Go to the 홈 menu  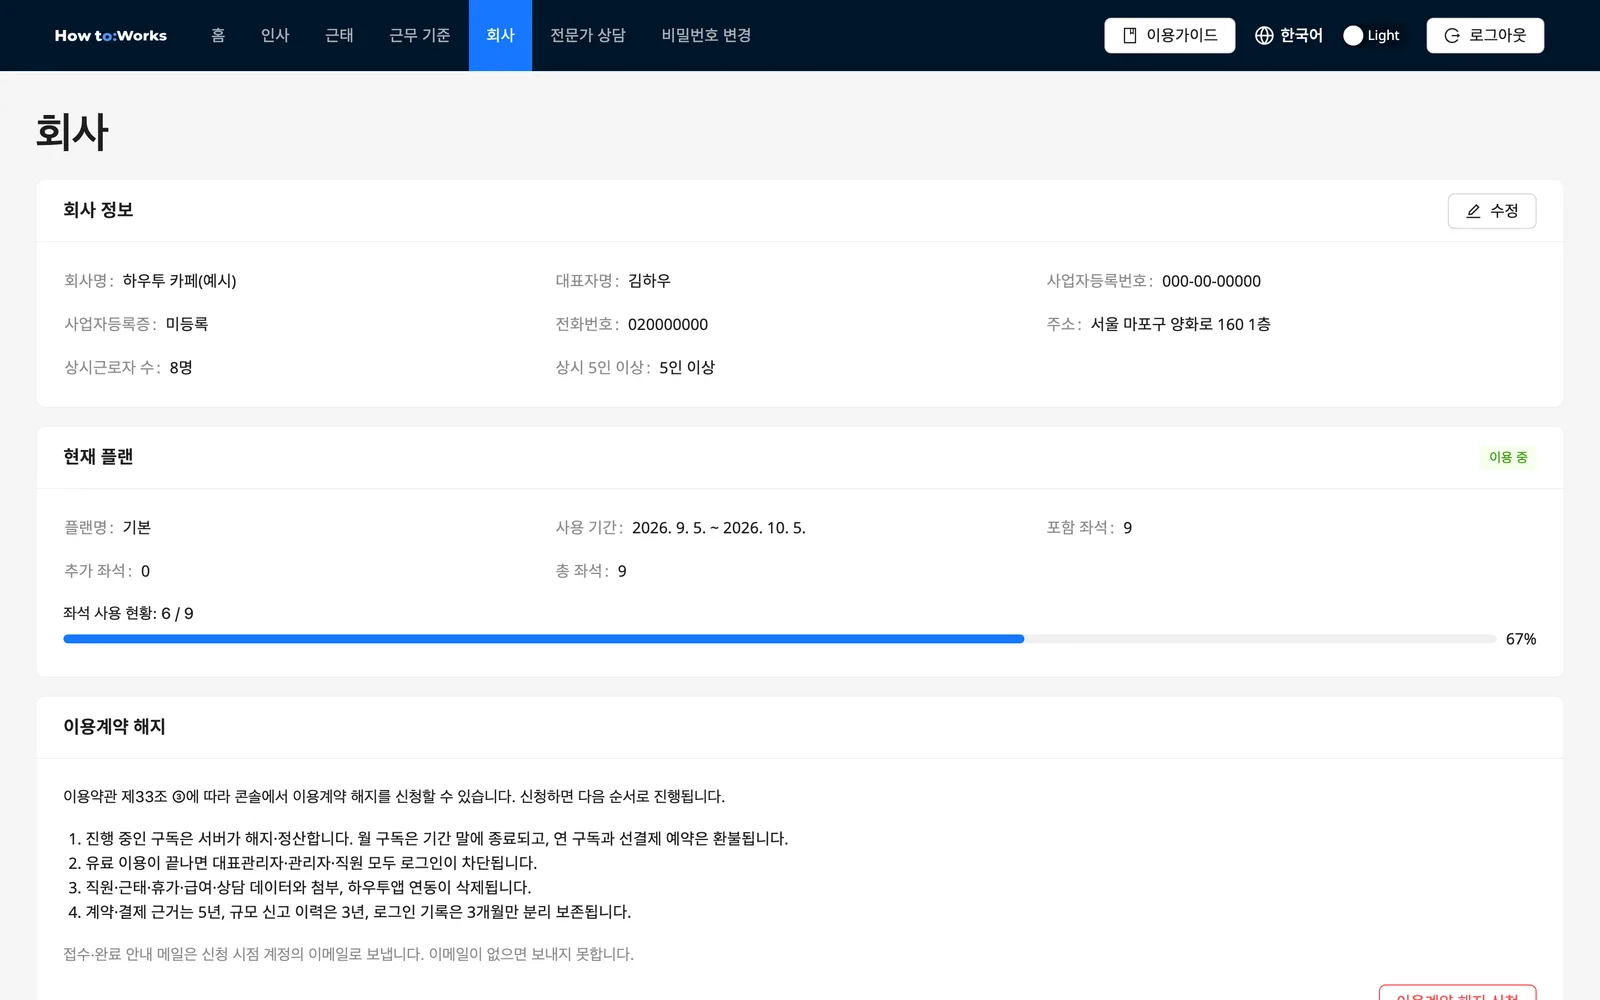(x=218, y=35)
